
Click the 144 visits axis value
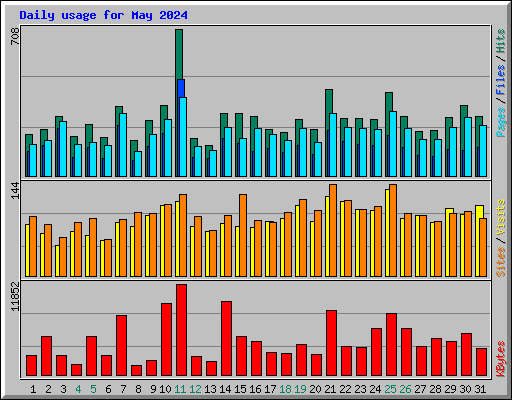(x=15, y=191)
